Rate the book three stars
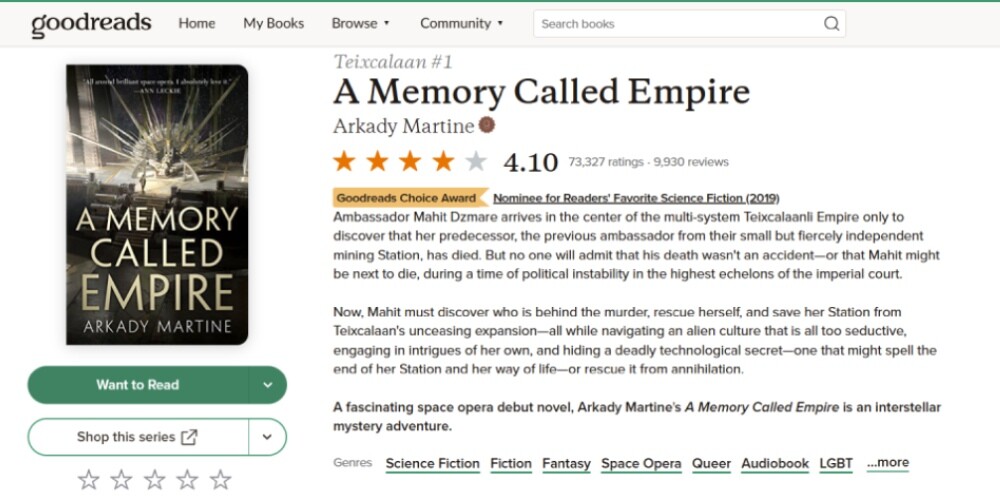The height and width of the screenshot is (500, 1000). tap(155, 480)
